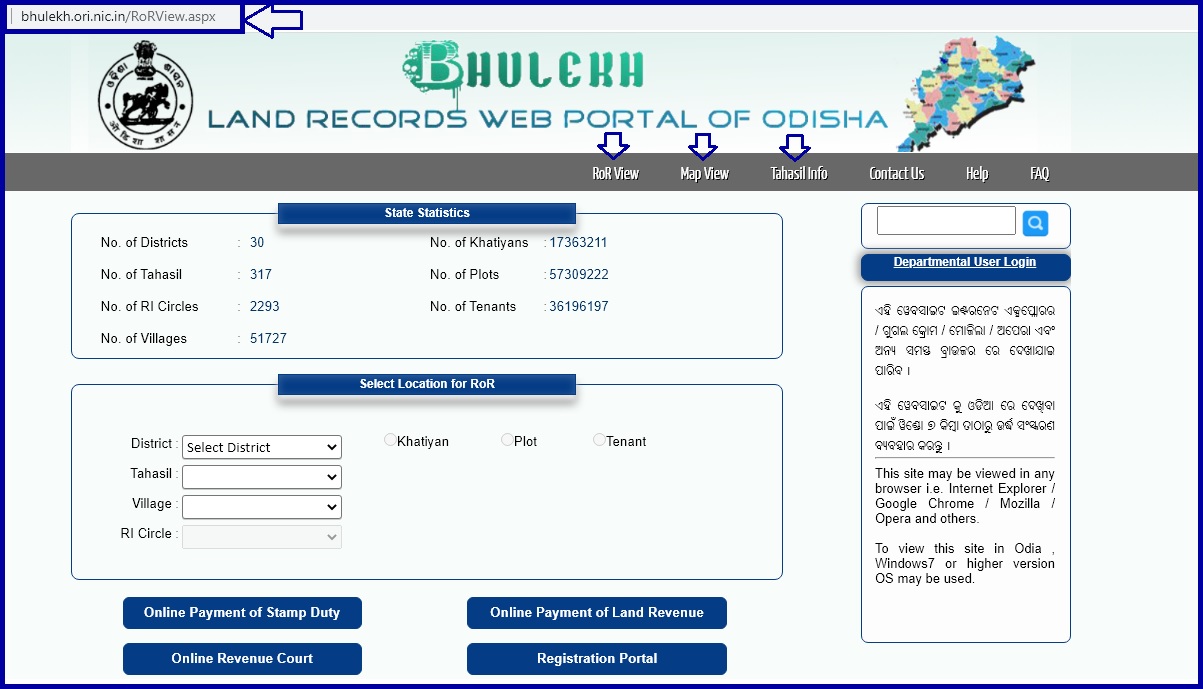Open the Departmental User Login link
The width and height of the screenshot is (1203, 689).
click(964, 263)
